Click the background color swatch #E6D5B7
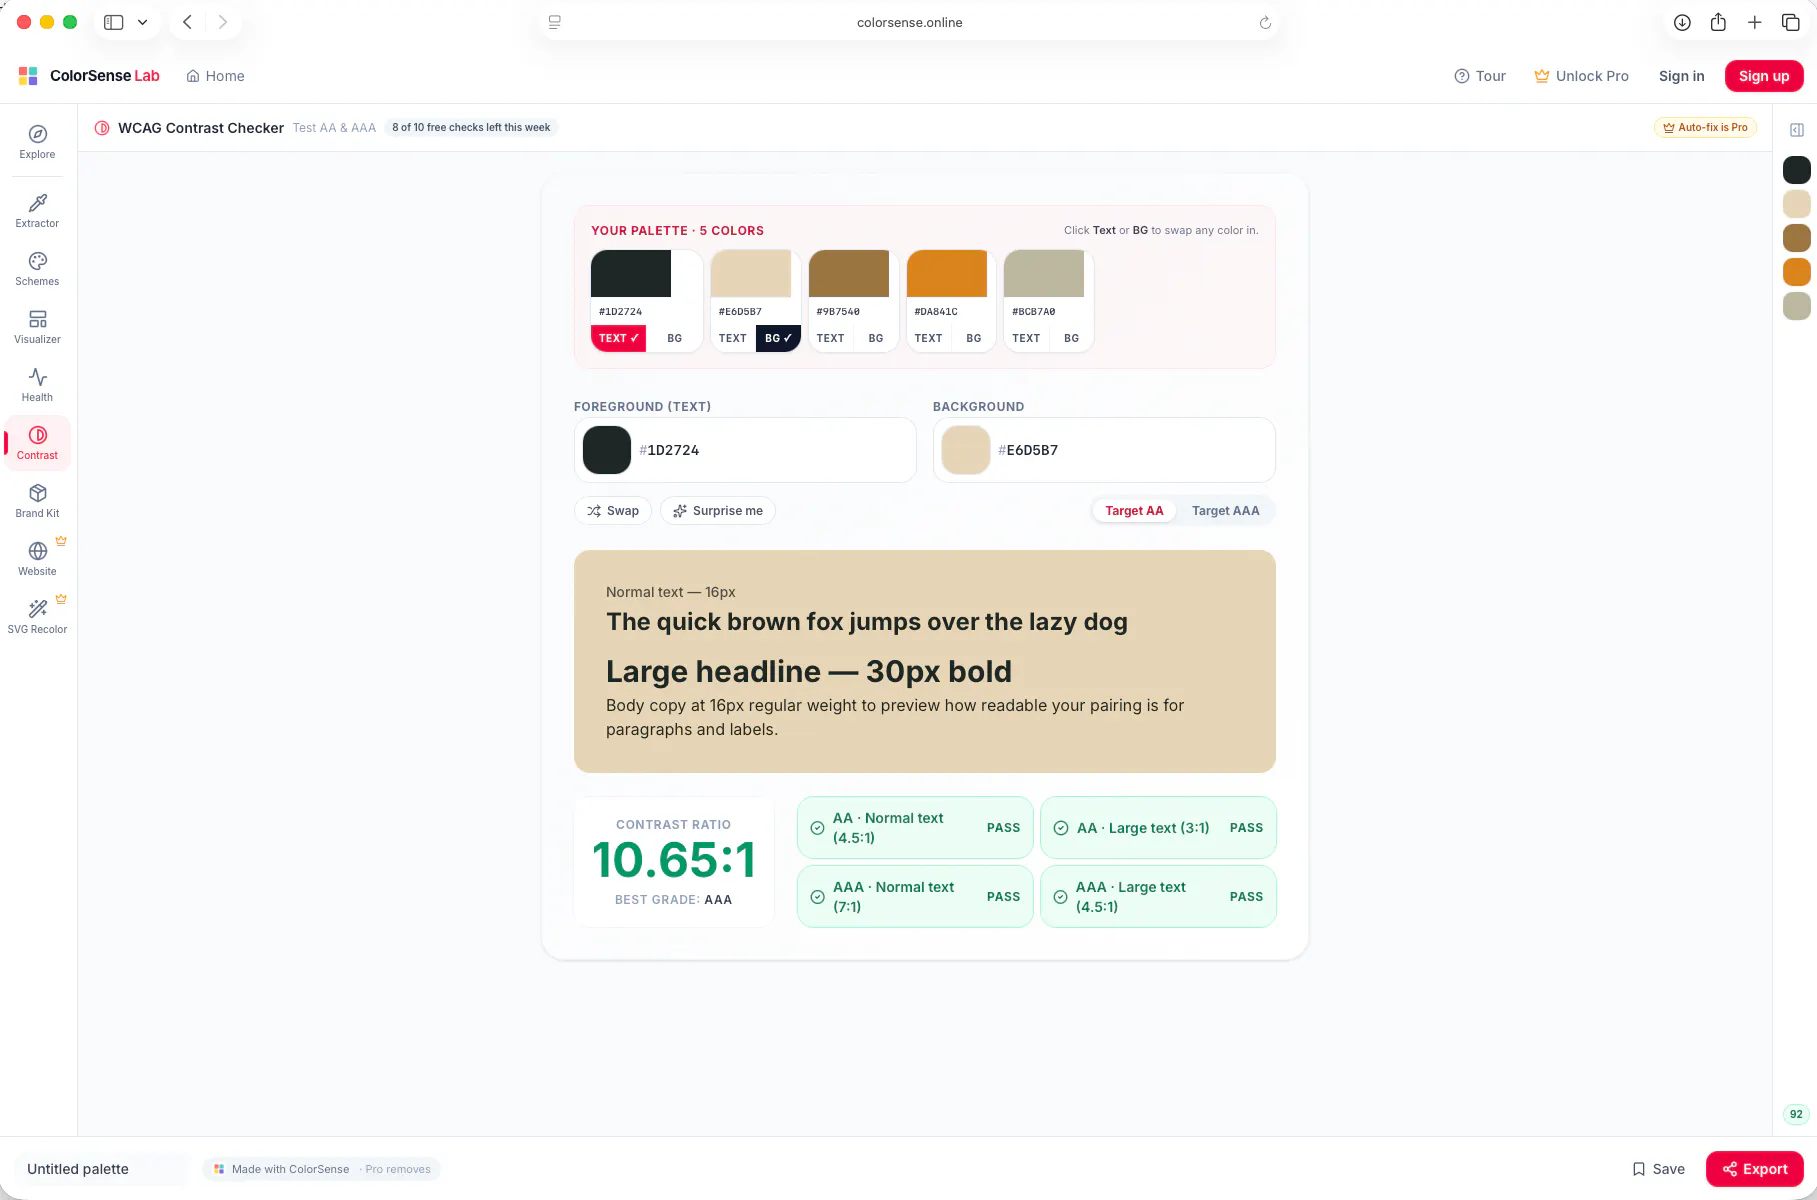 (966, 450)
